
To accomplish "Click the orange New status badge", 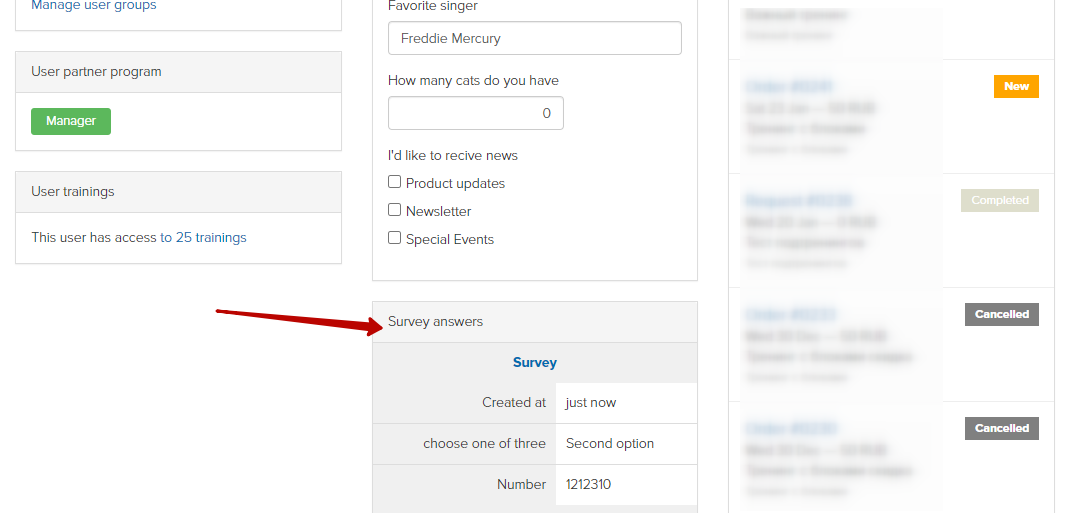I will (x=1016, y=87).
